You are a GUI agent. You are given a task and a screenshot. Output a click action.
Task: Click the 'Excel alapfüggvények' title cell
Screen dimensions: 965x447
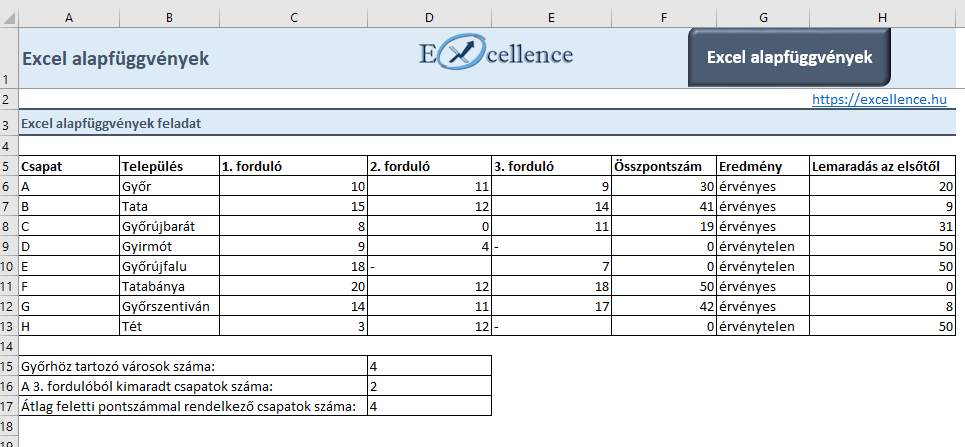tap(115, 59)
